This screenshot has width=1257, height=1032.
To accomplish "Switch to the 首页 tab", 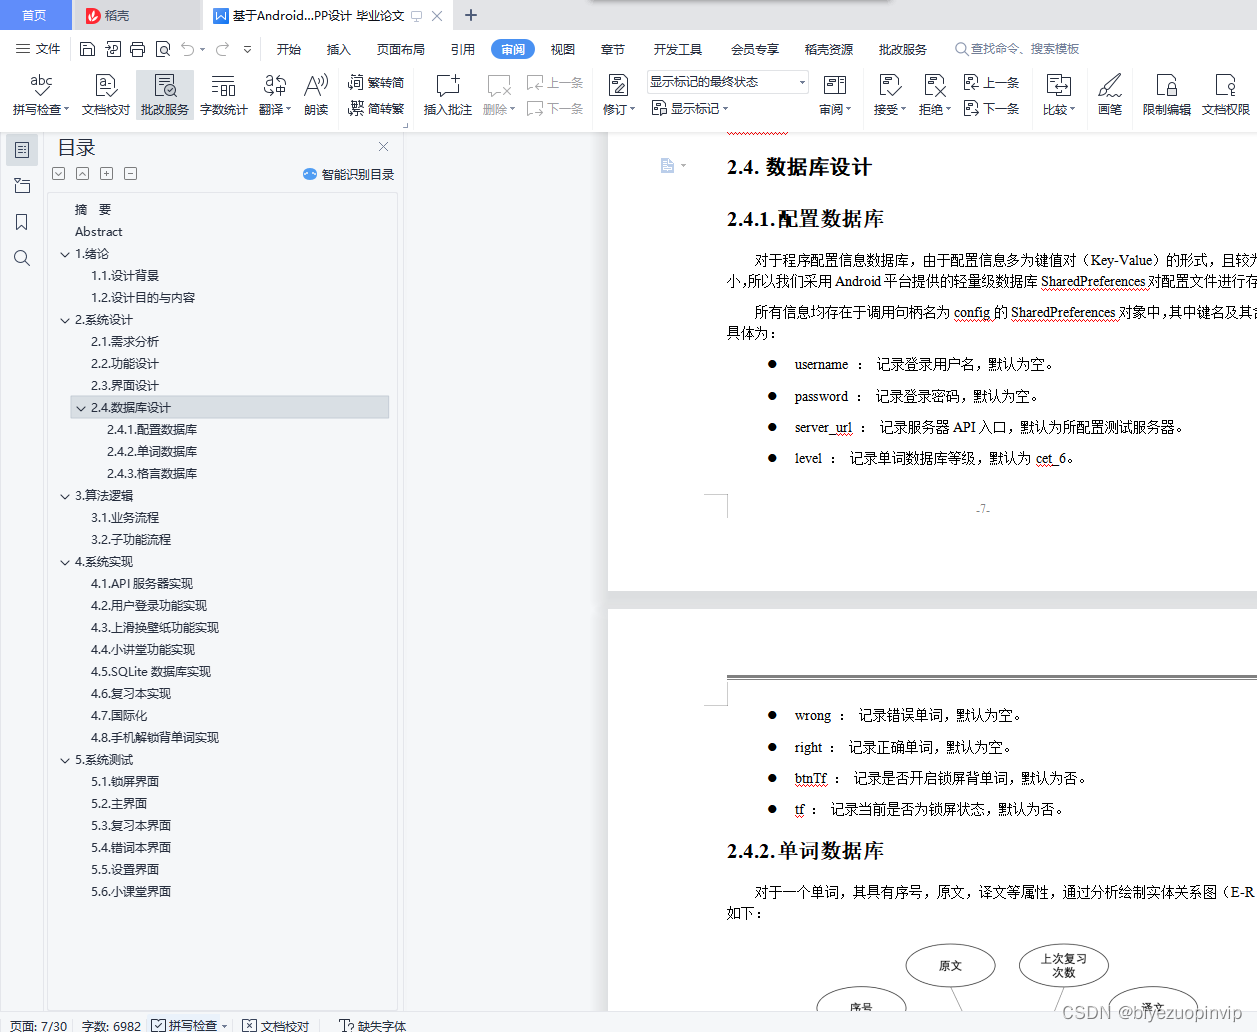I will [x=35, y=15].
